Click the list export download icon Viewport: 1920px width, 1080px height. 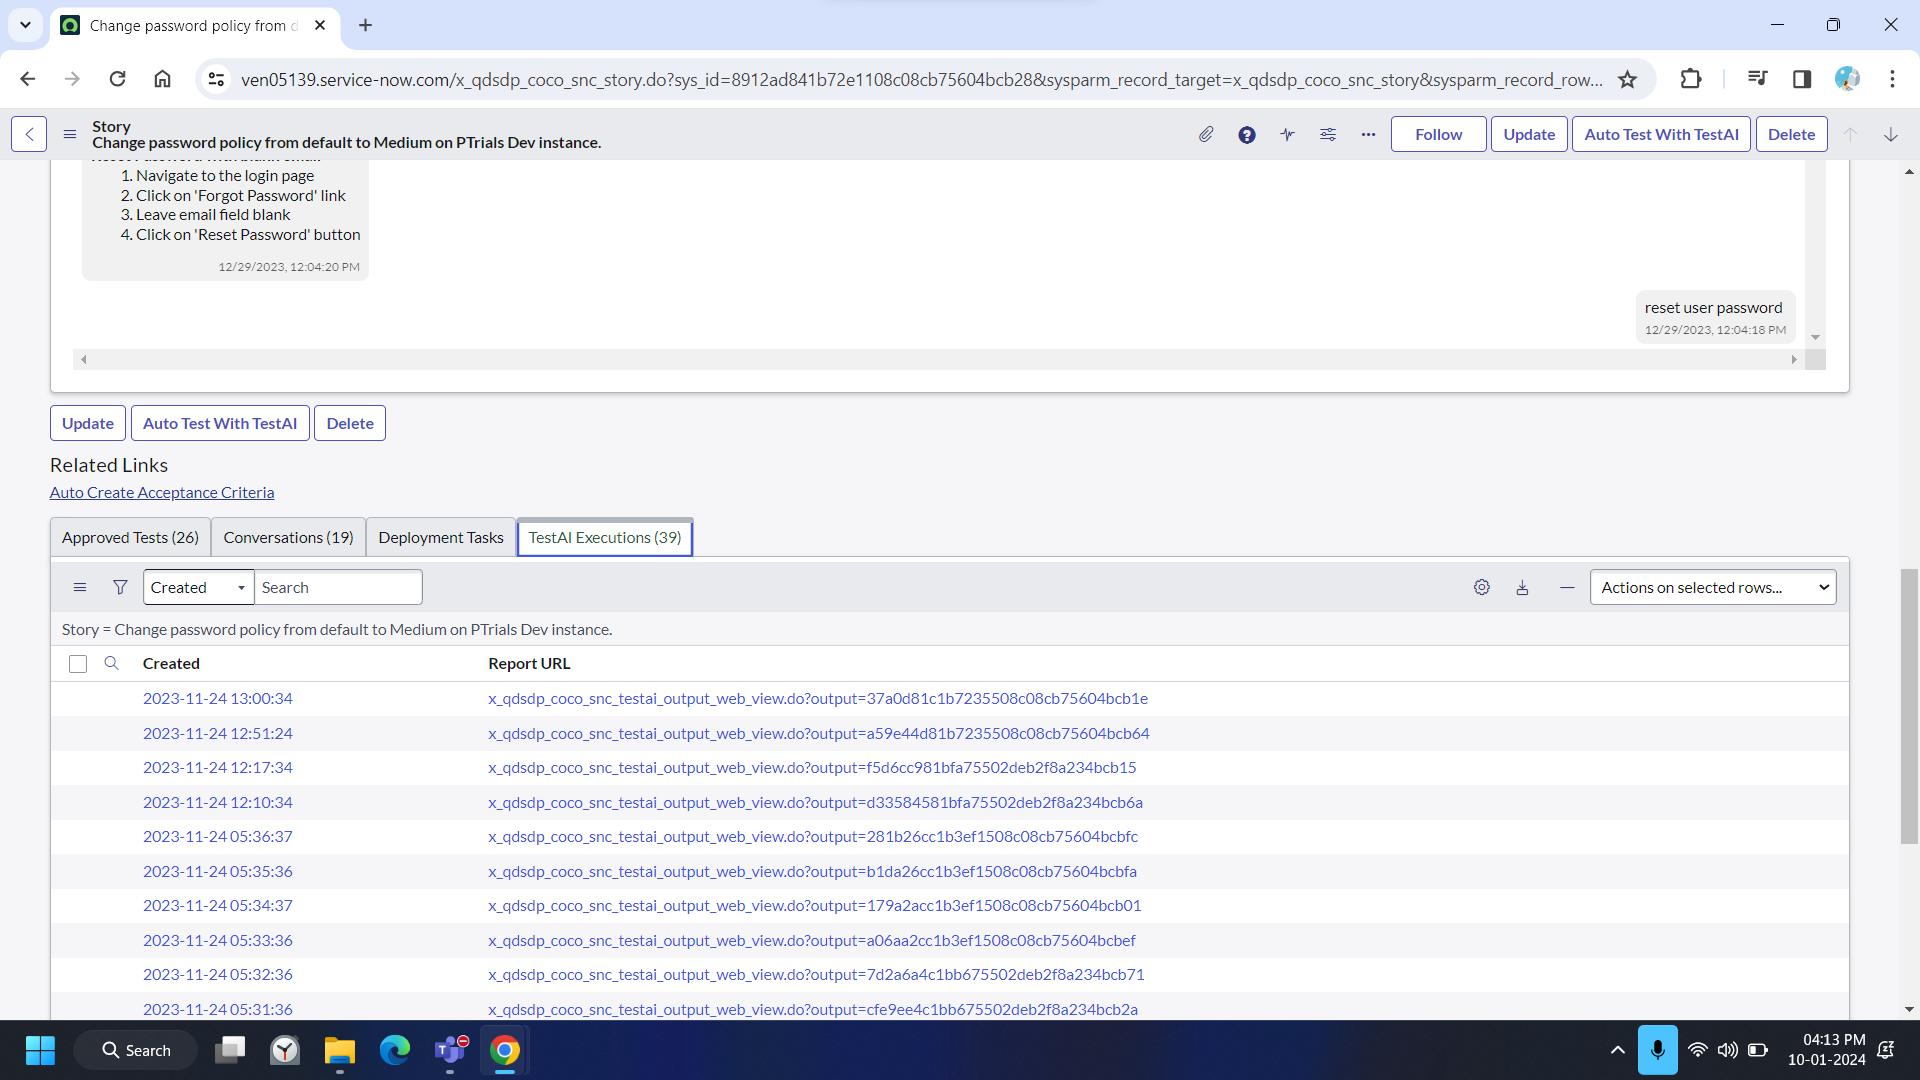tap(1522, 587)
